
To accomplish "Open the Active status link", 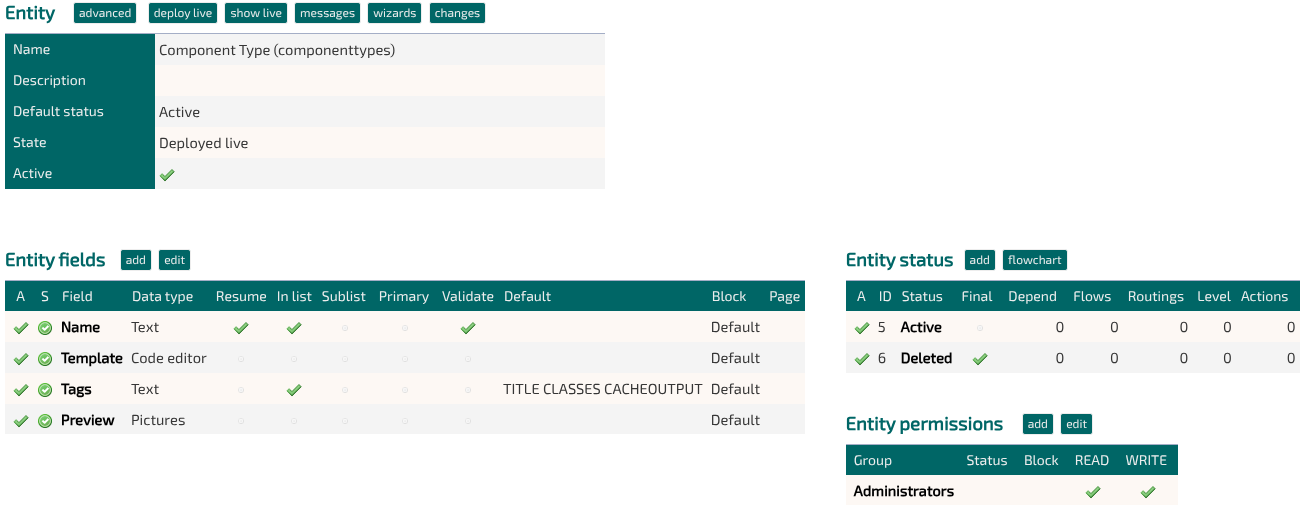I will [x=921, y=327].
